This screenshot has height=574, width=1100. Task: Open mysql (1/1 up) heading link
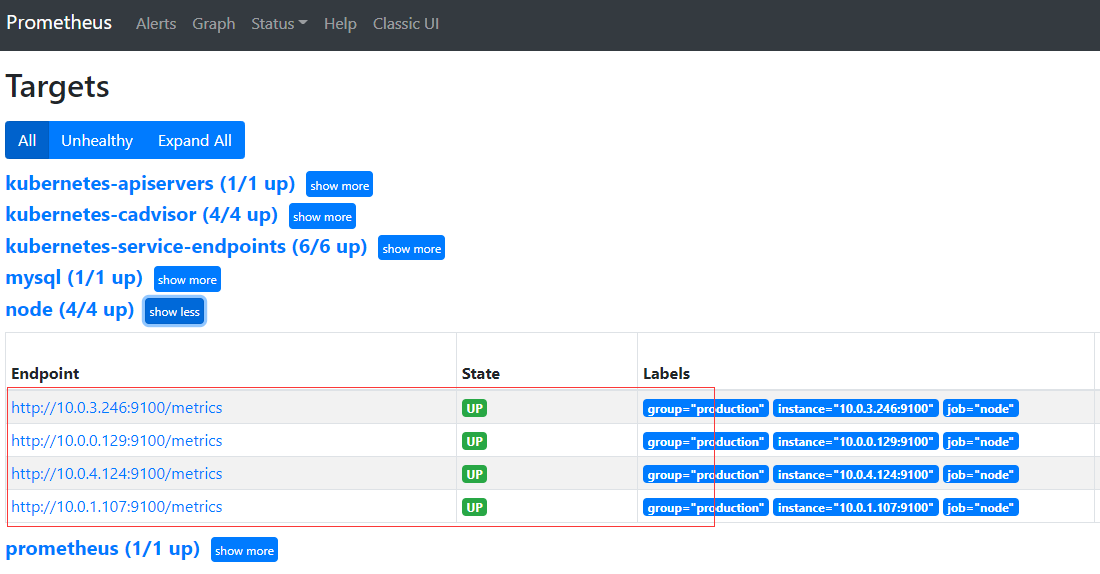point(74,278)
